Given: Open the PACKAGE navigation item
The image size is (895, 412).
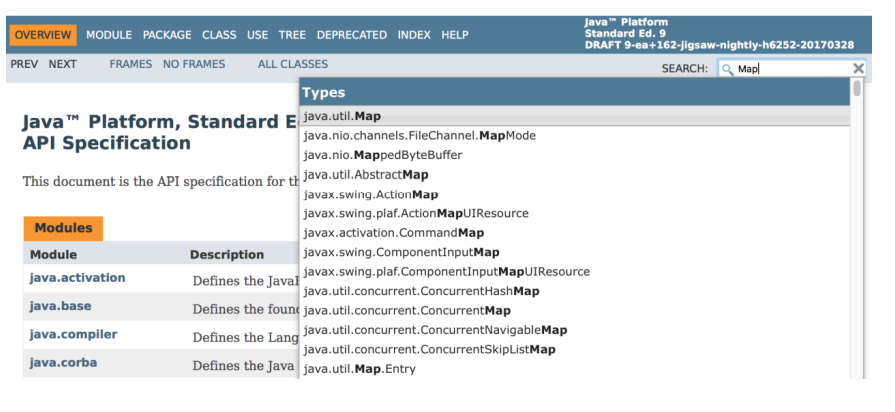Looking at the screenshot, I should coord(167,35).
